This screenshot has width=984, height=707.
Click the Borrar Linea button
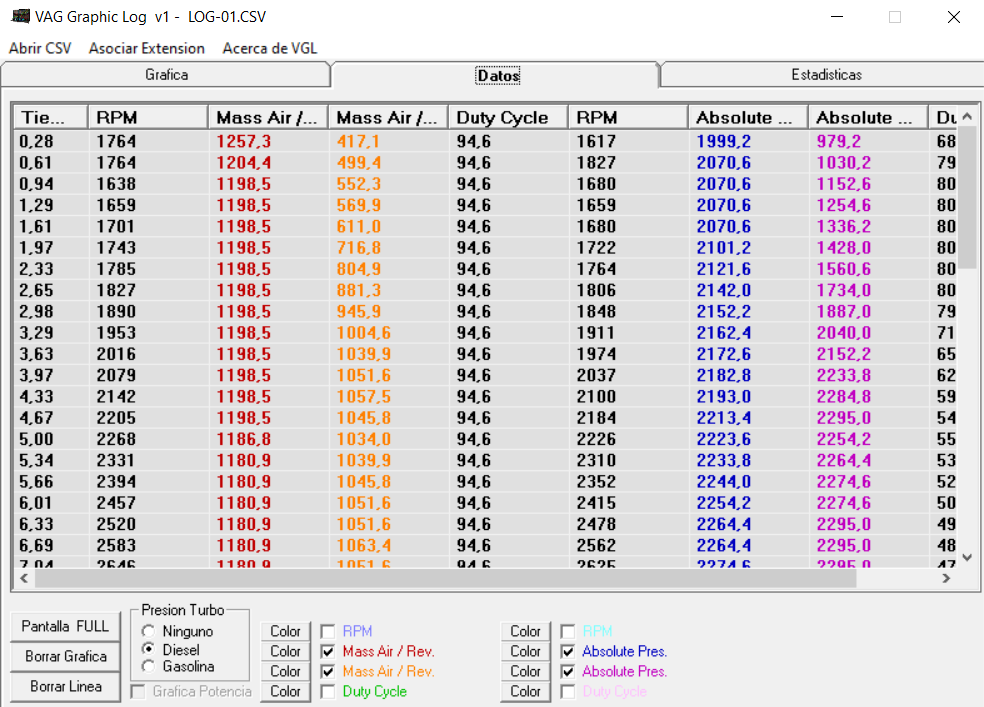65,686
